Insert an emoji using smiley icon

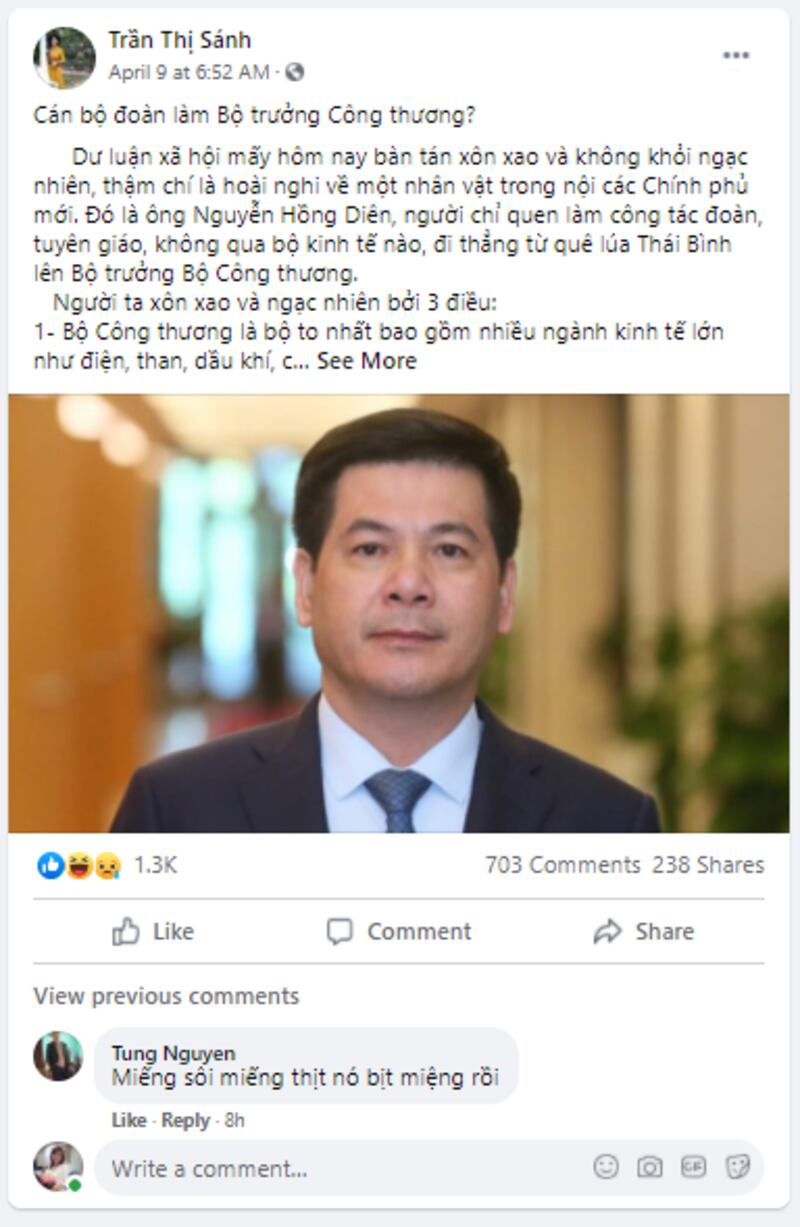605,1166
